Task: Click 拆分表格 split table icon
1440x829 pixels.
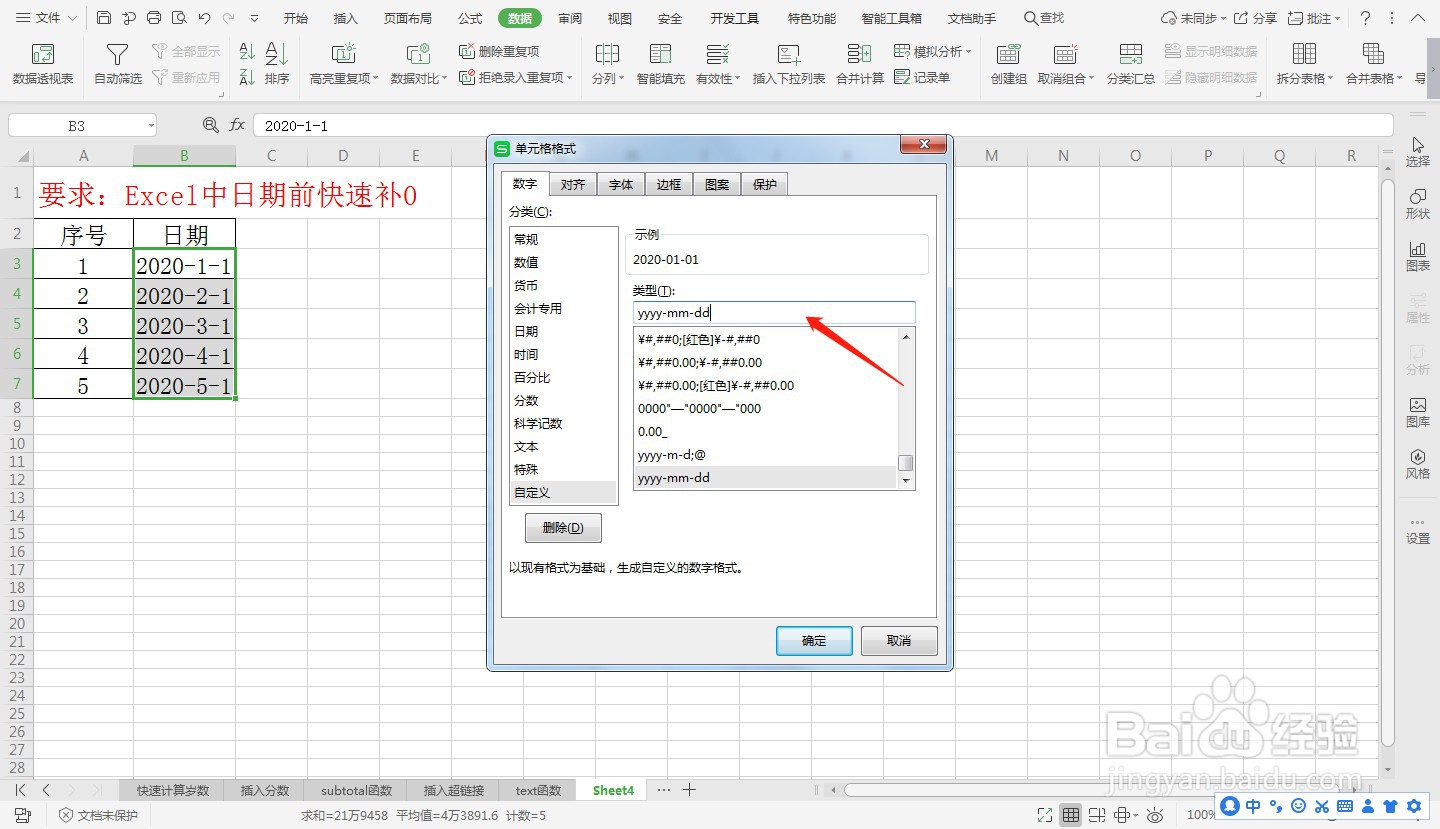Action: pos(1304,55)
